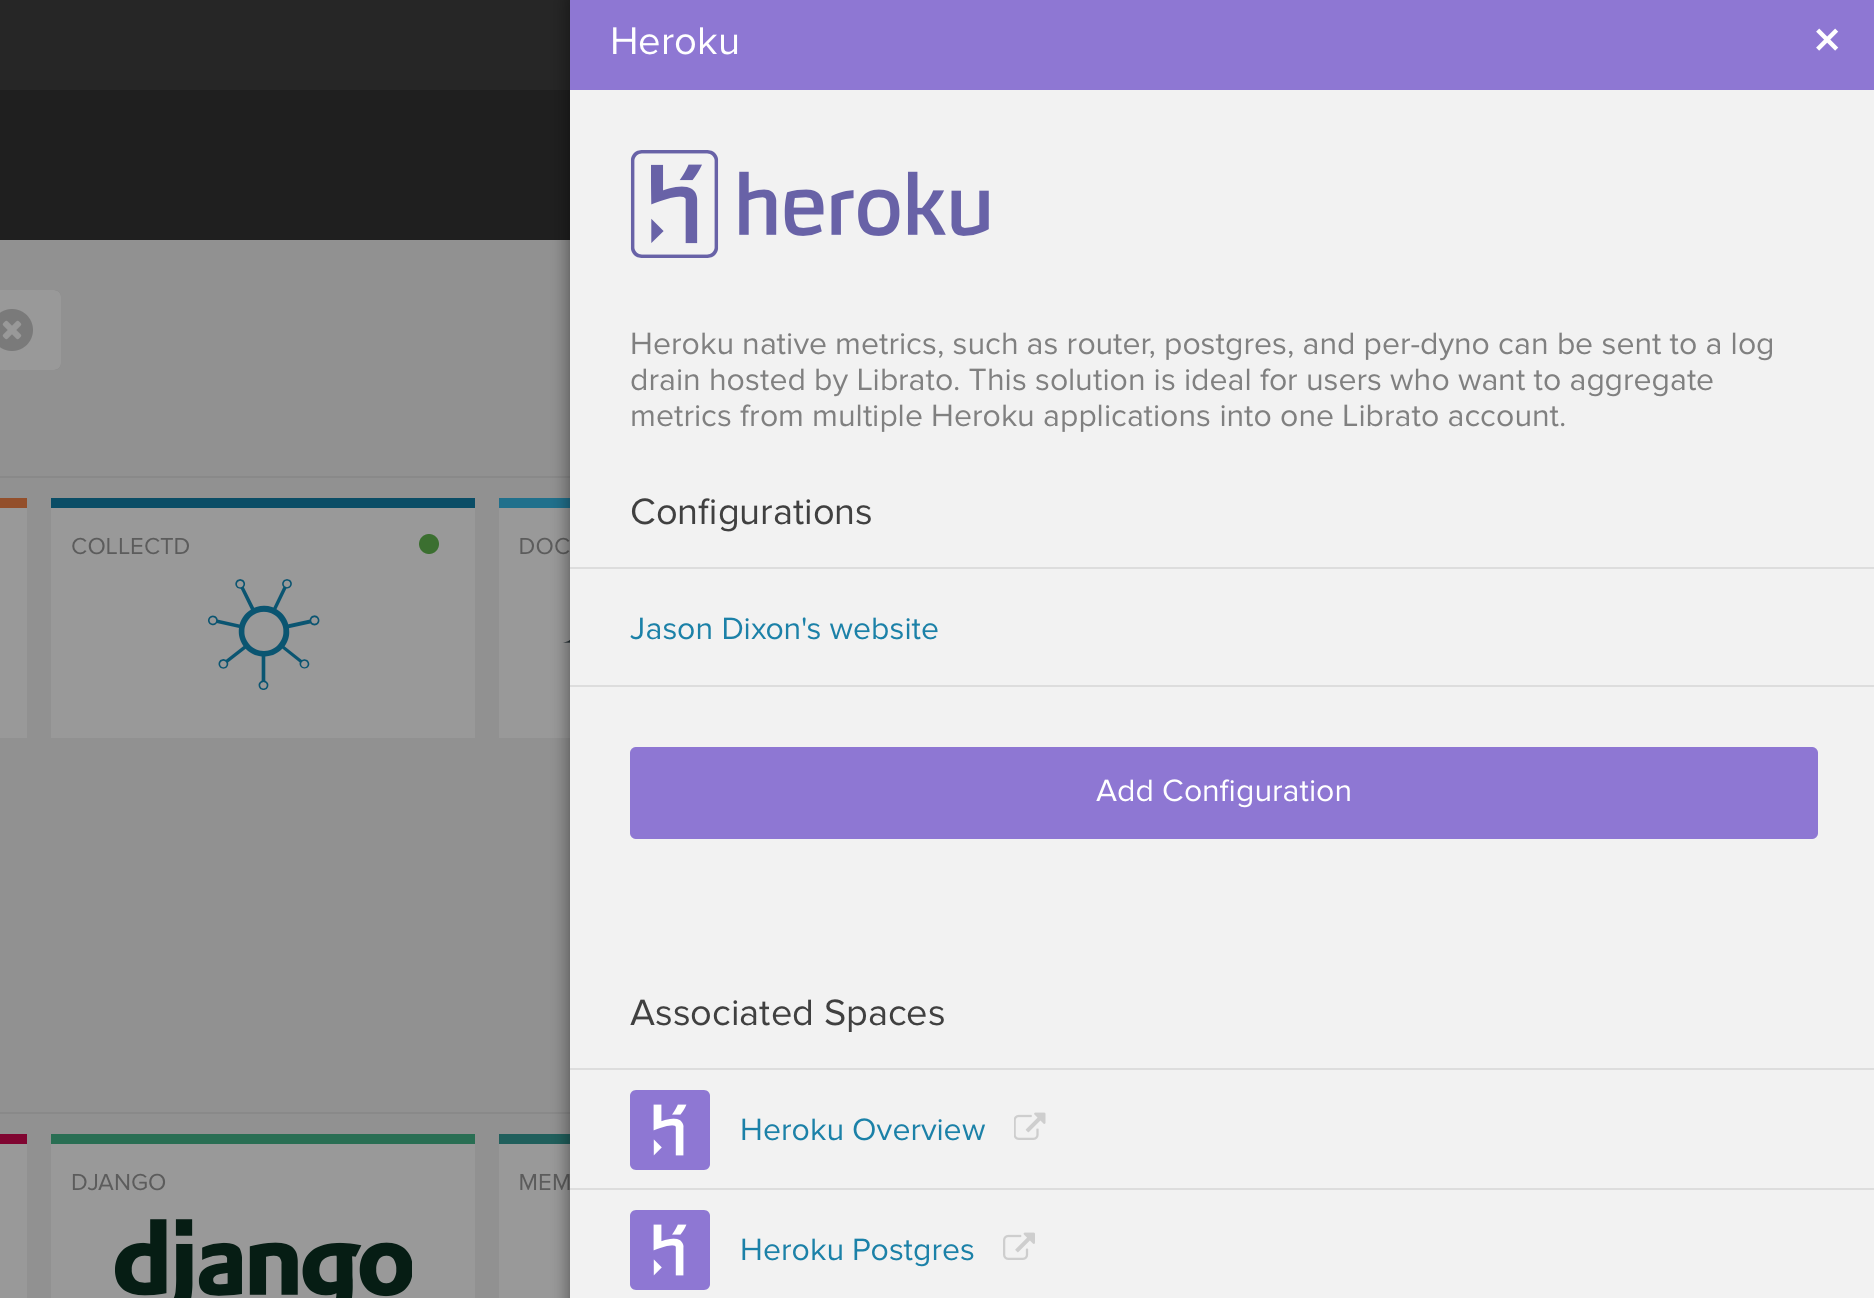Click the external link icon beside Heroku Overview
Screen dimensions: 1874x1298
(1029, 1127)
